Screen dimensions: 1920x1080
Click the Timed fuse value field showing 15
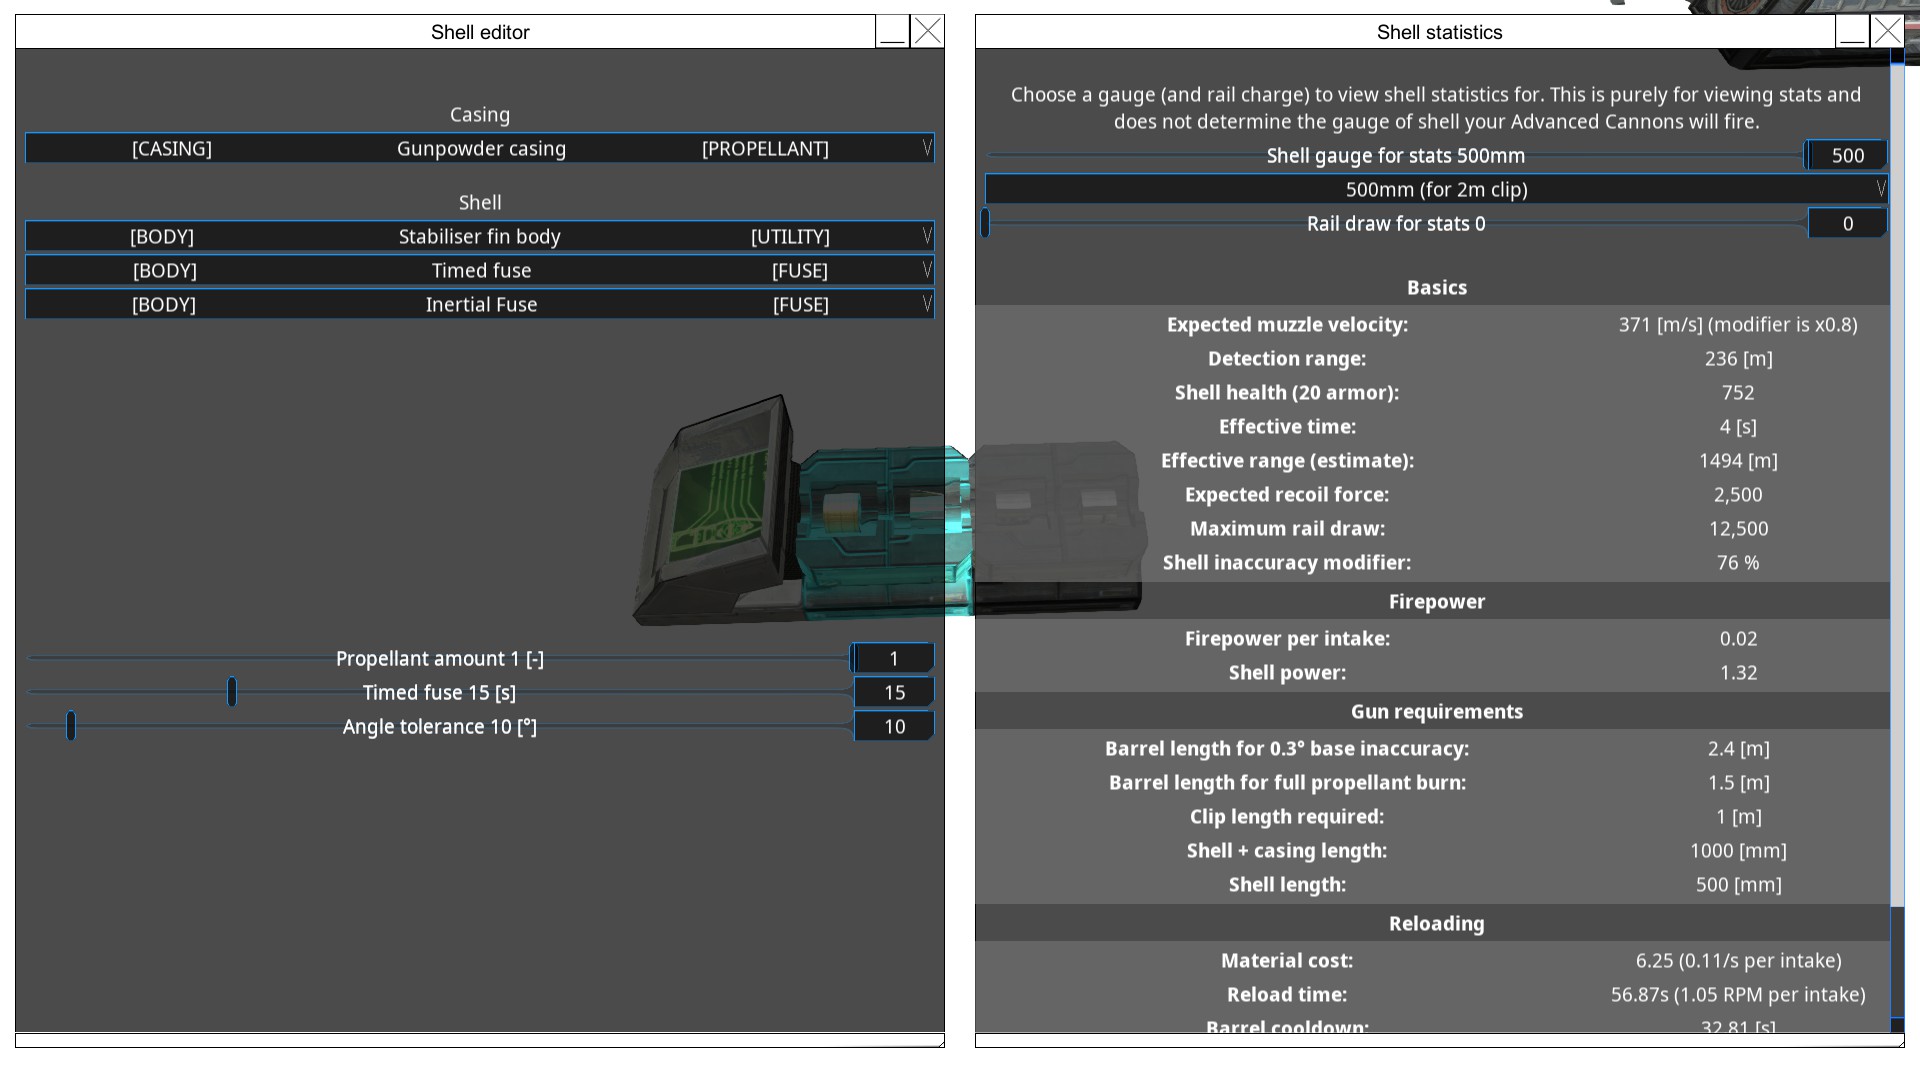click(894, 691)
